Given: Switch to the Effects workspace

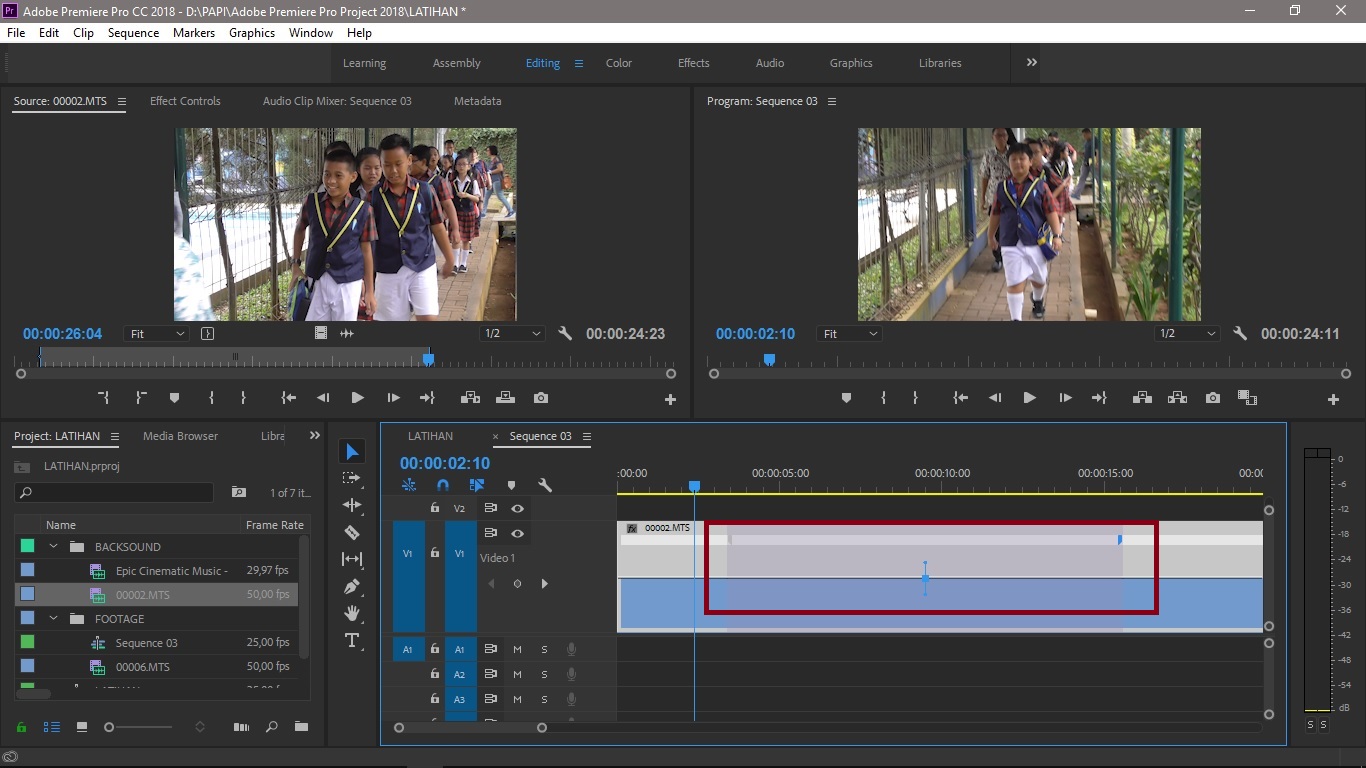Looking at the screenshot, I should click(693, 62).
